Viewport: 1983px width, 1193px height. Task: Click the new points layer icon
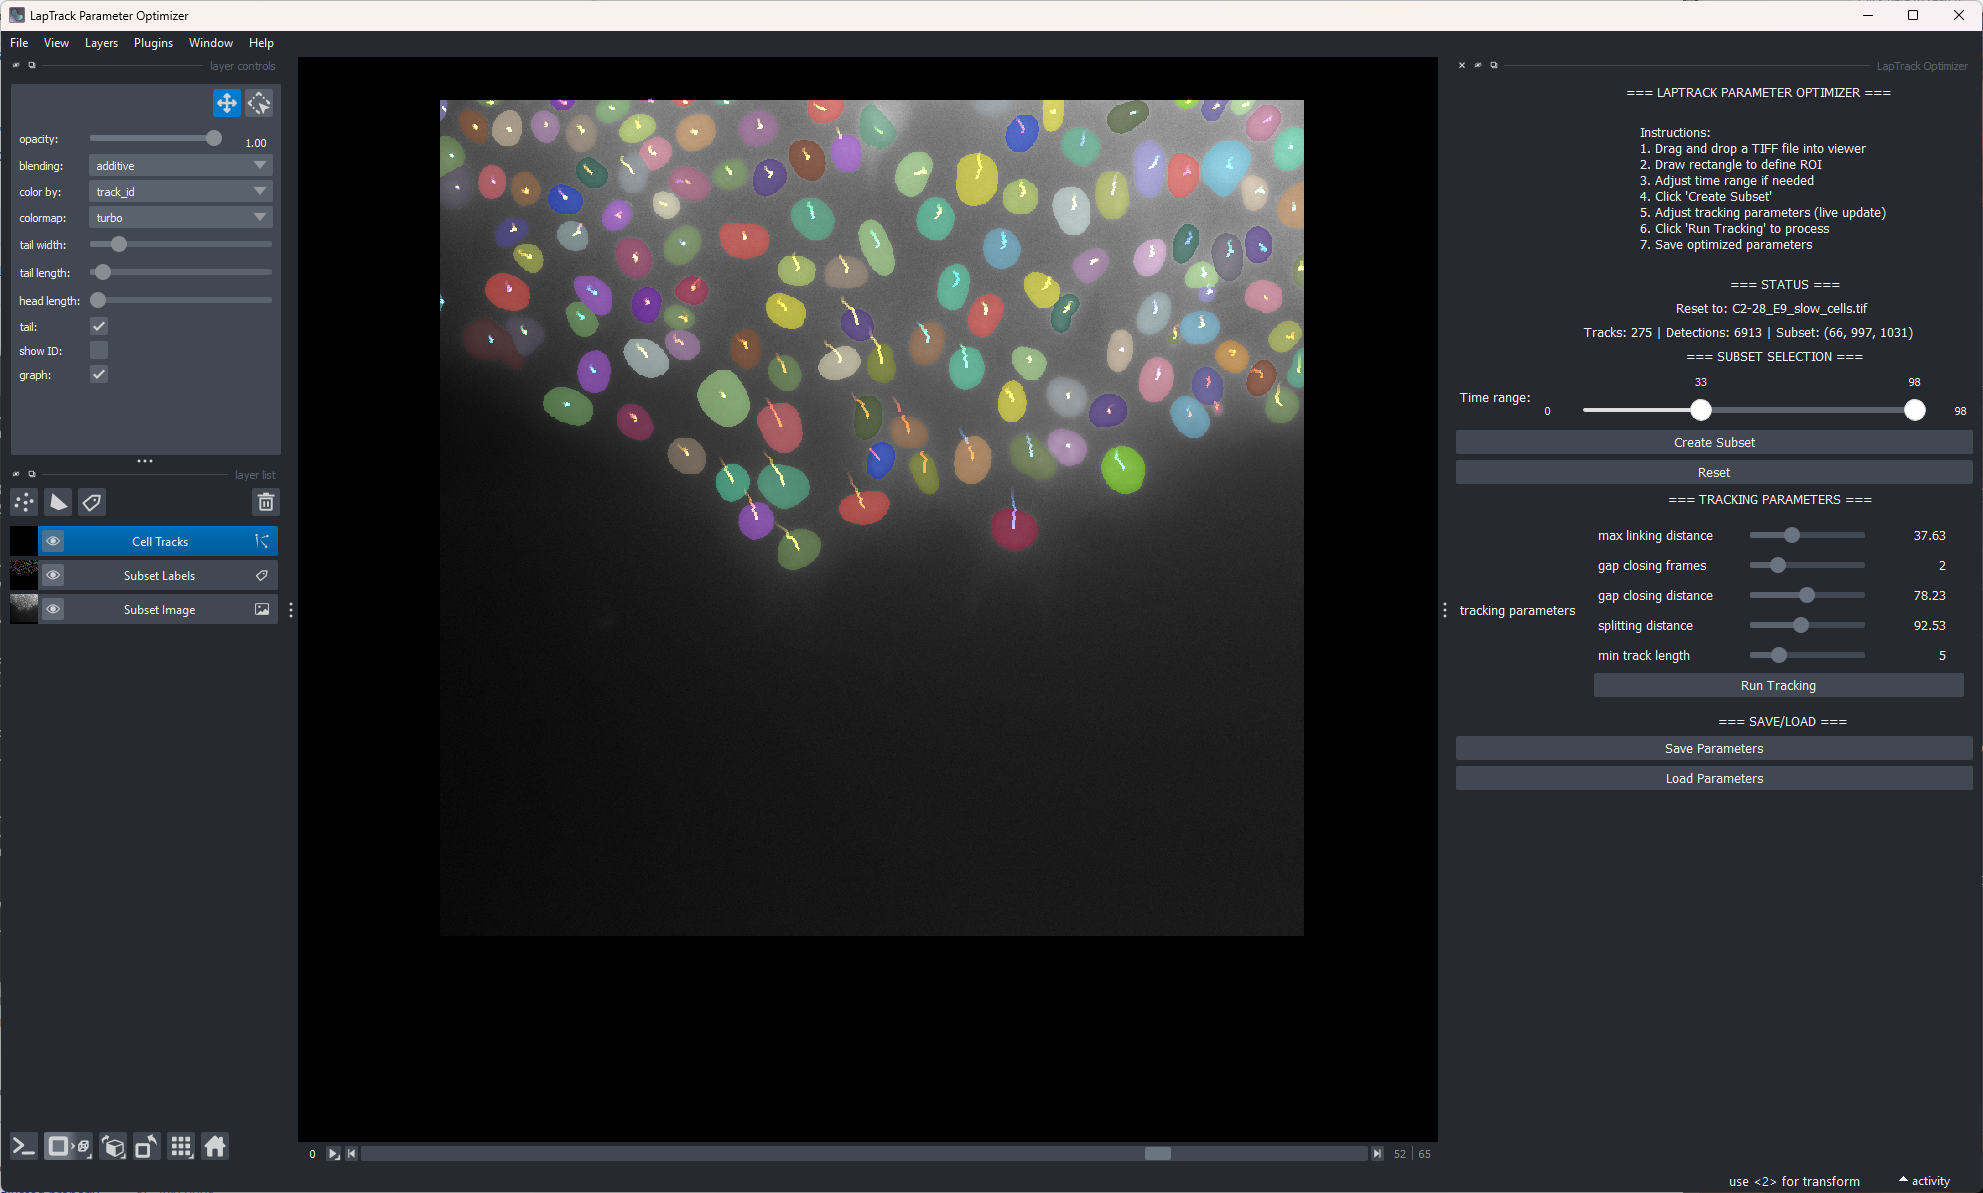tap(24, 502)
